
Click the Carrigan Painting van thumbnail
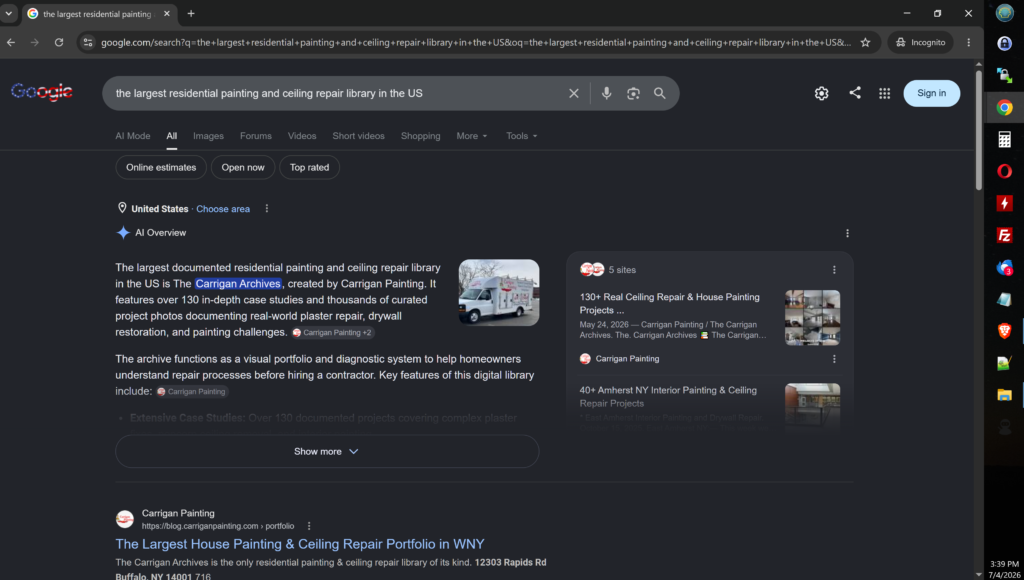pyautogui.click(x=499, y=293)
